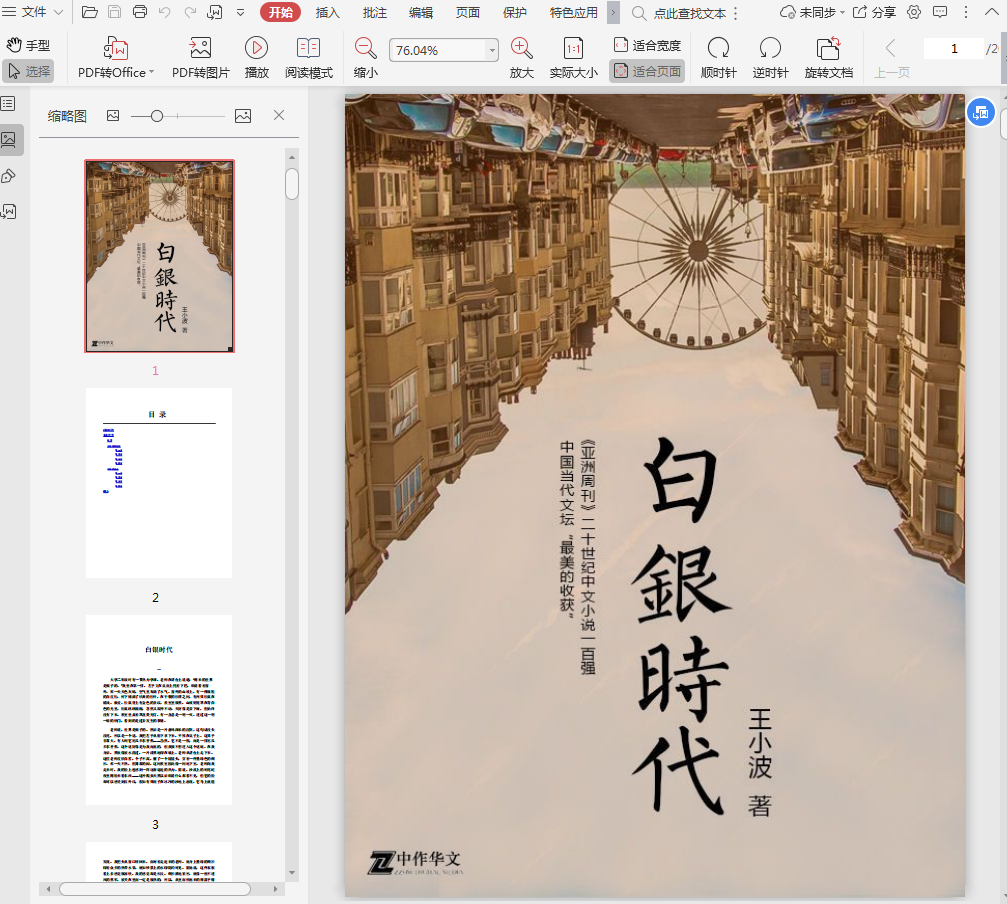1007x904 pixels.
Task: Click the print icon in the top bar
Action: pos(140,12)
